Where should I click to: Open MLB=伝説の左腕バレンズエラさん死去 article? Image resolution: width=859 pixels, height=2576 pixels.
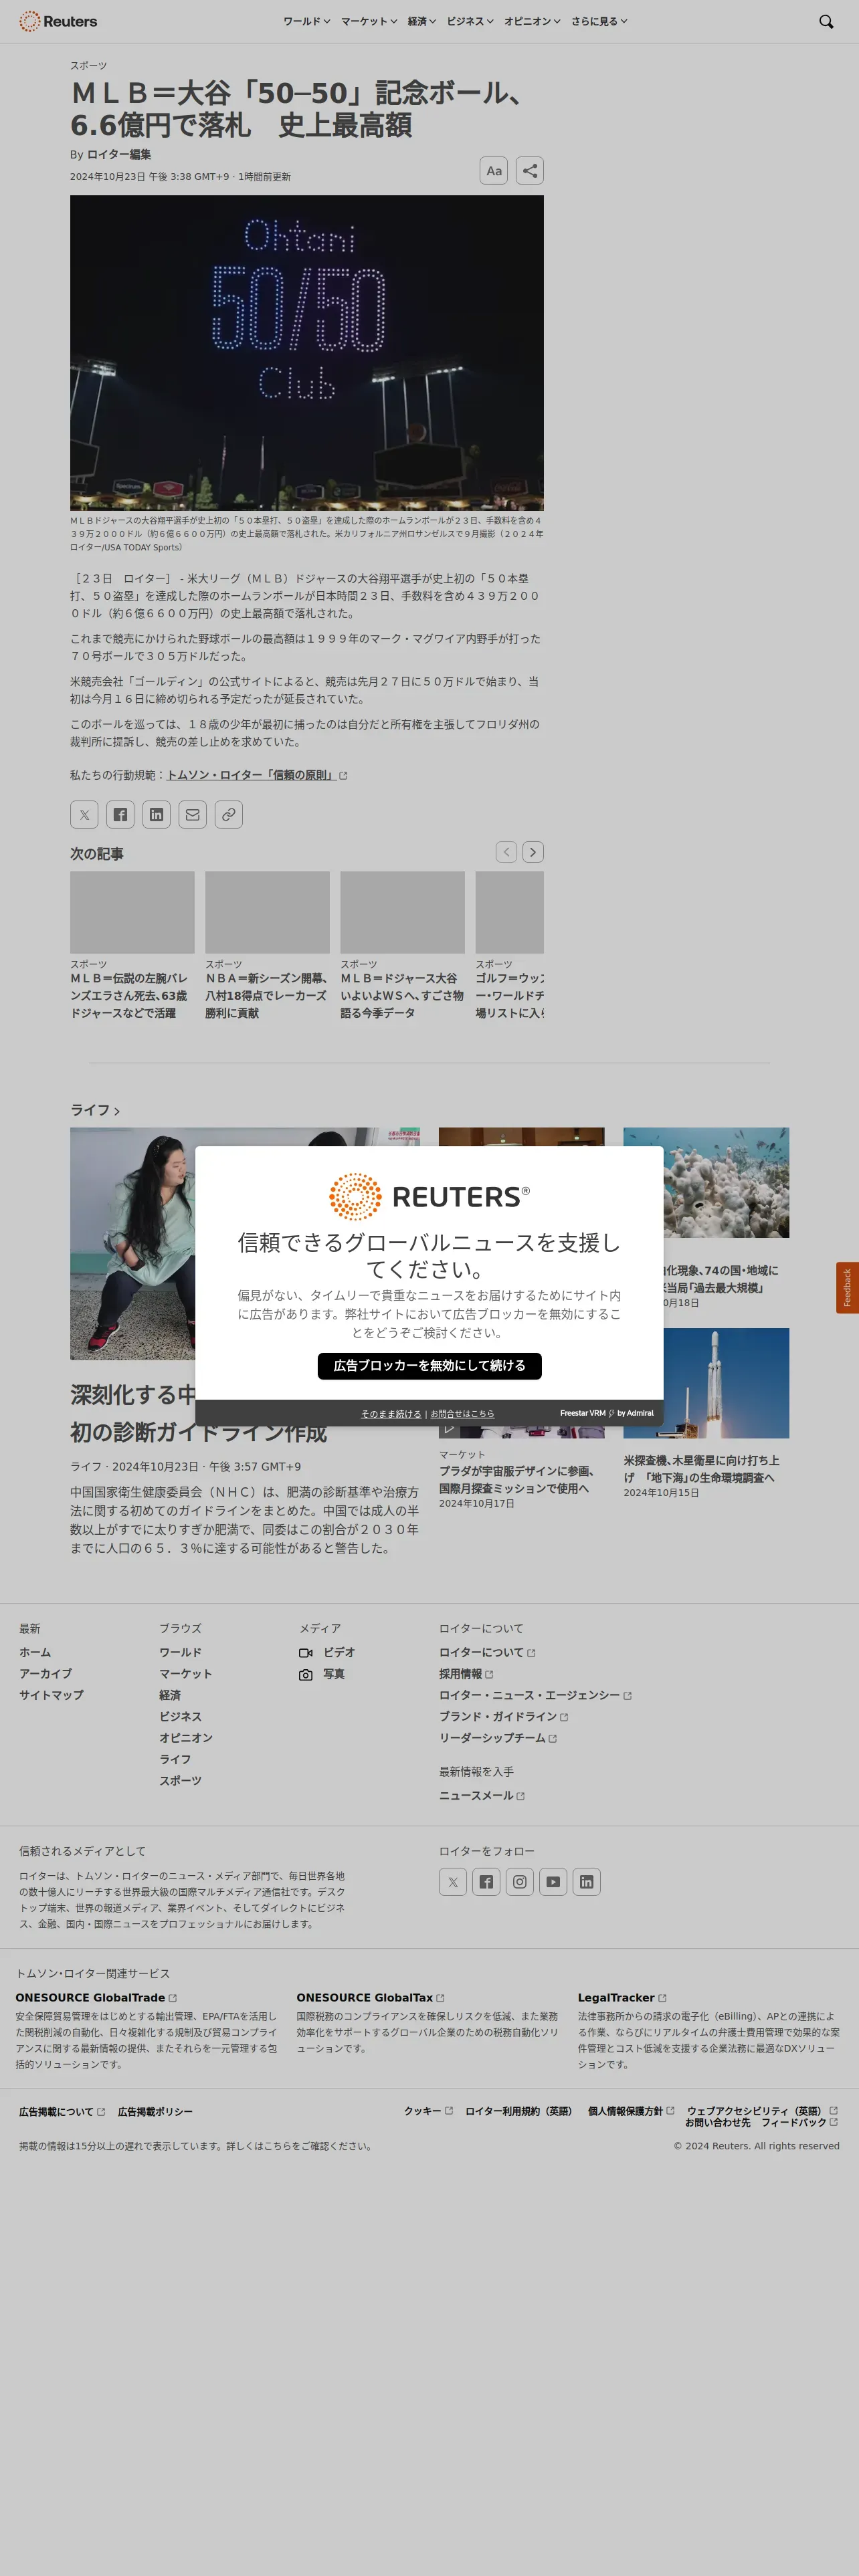coord(129,996)
